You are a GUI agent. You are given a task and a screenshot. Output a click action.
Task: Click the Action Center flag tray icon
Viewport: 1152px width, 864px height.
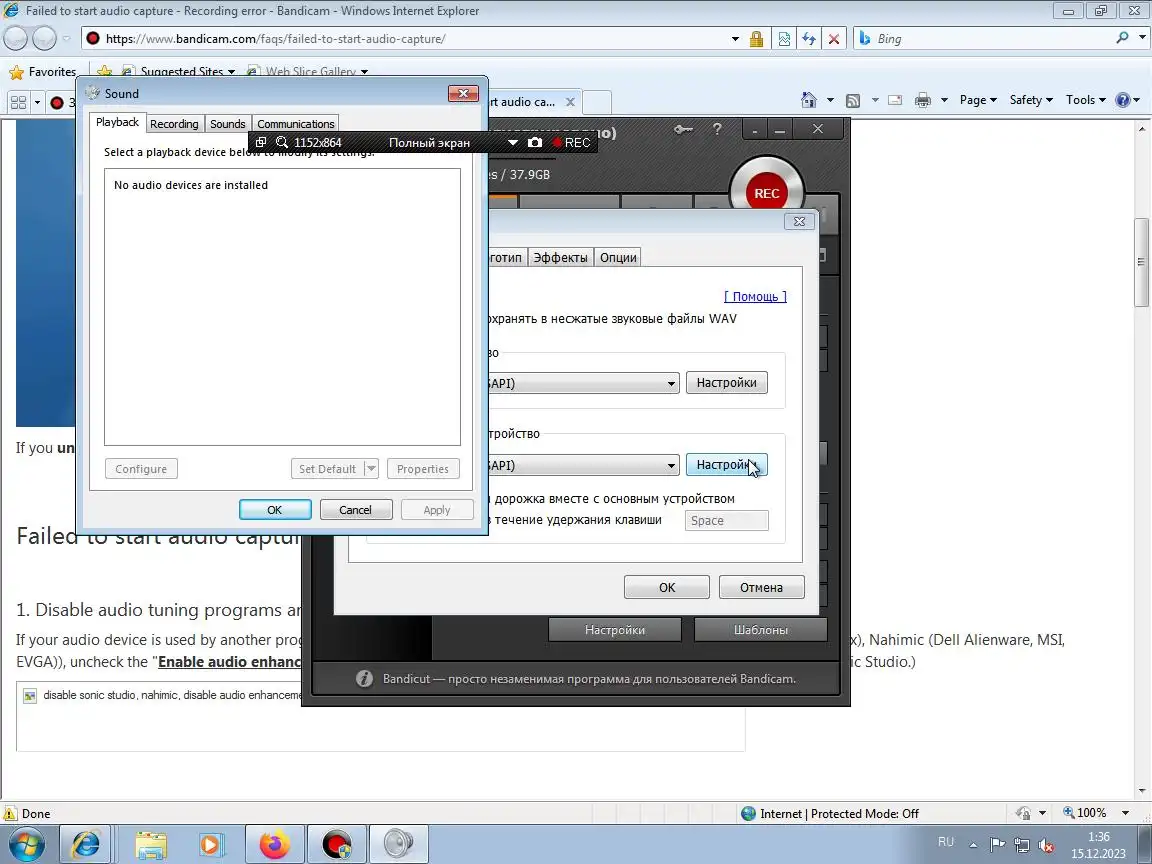pyautogui.click(x=997, y=845)
